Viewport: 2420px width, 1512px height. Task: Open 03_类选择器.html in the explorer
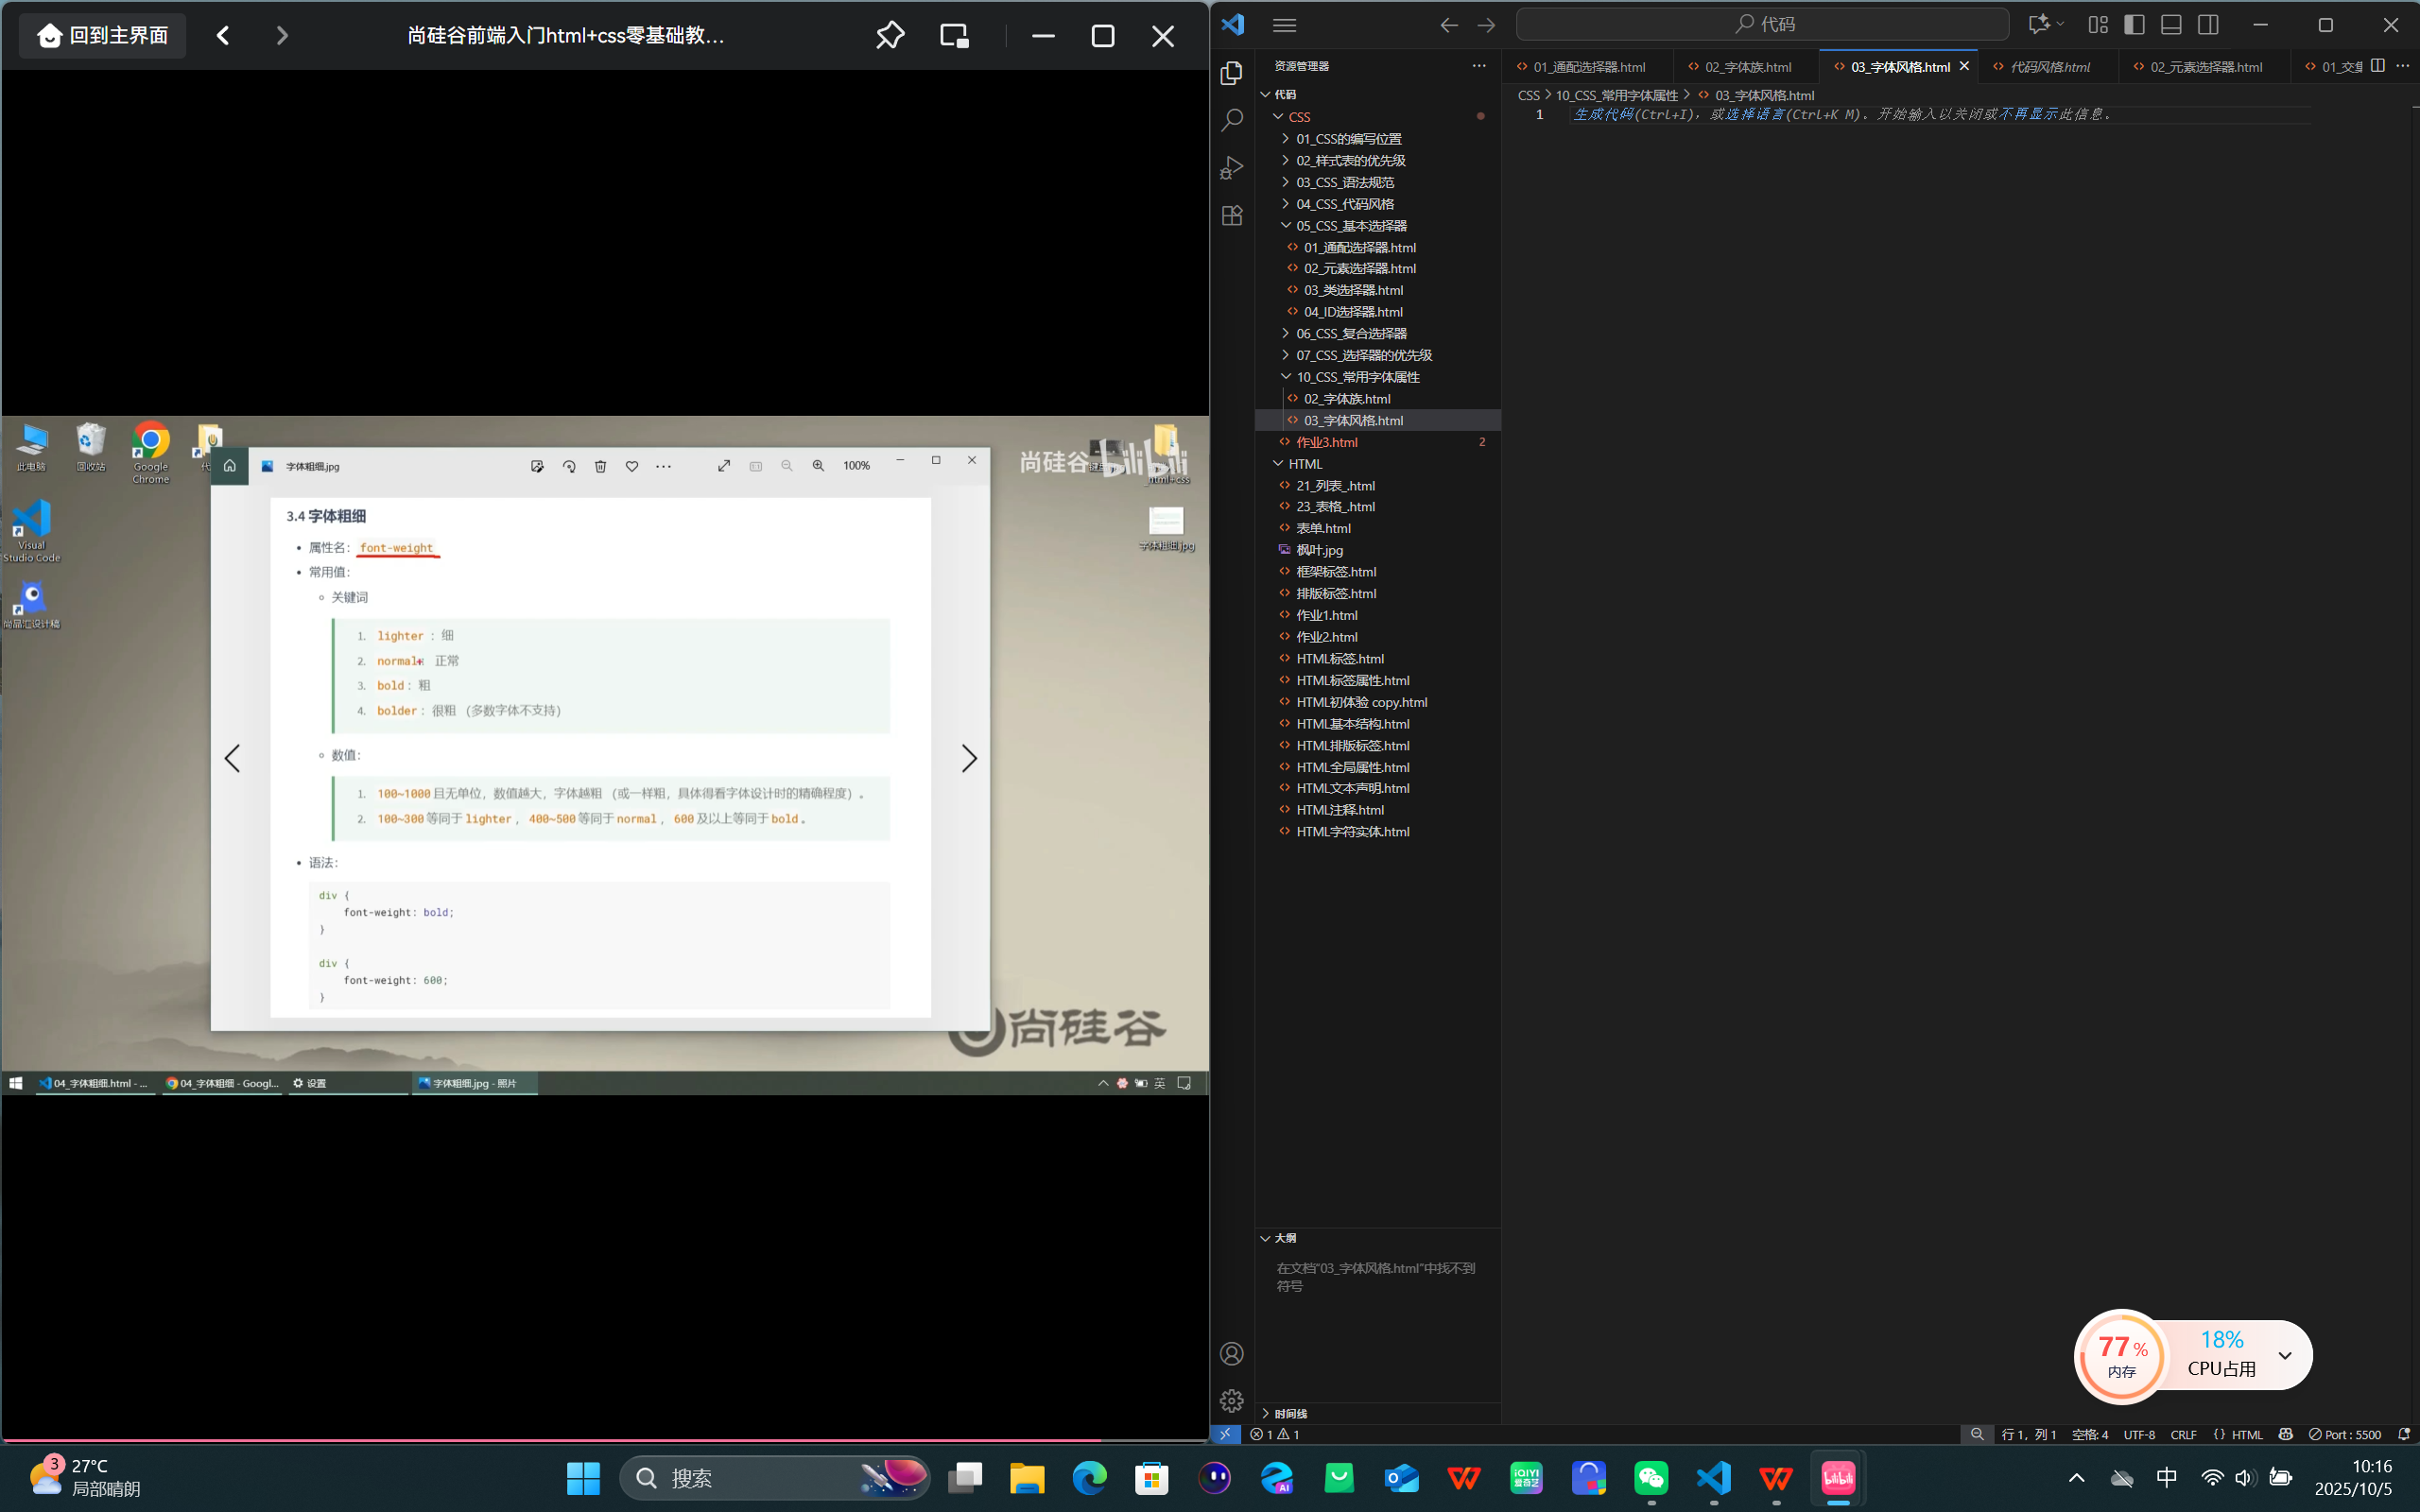pyautogui.click(x=1353, y=290)
